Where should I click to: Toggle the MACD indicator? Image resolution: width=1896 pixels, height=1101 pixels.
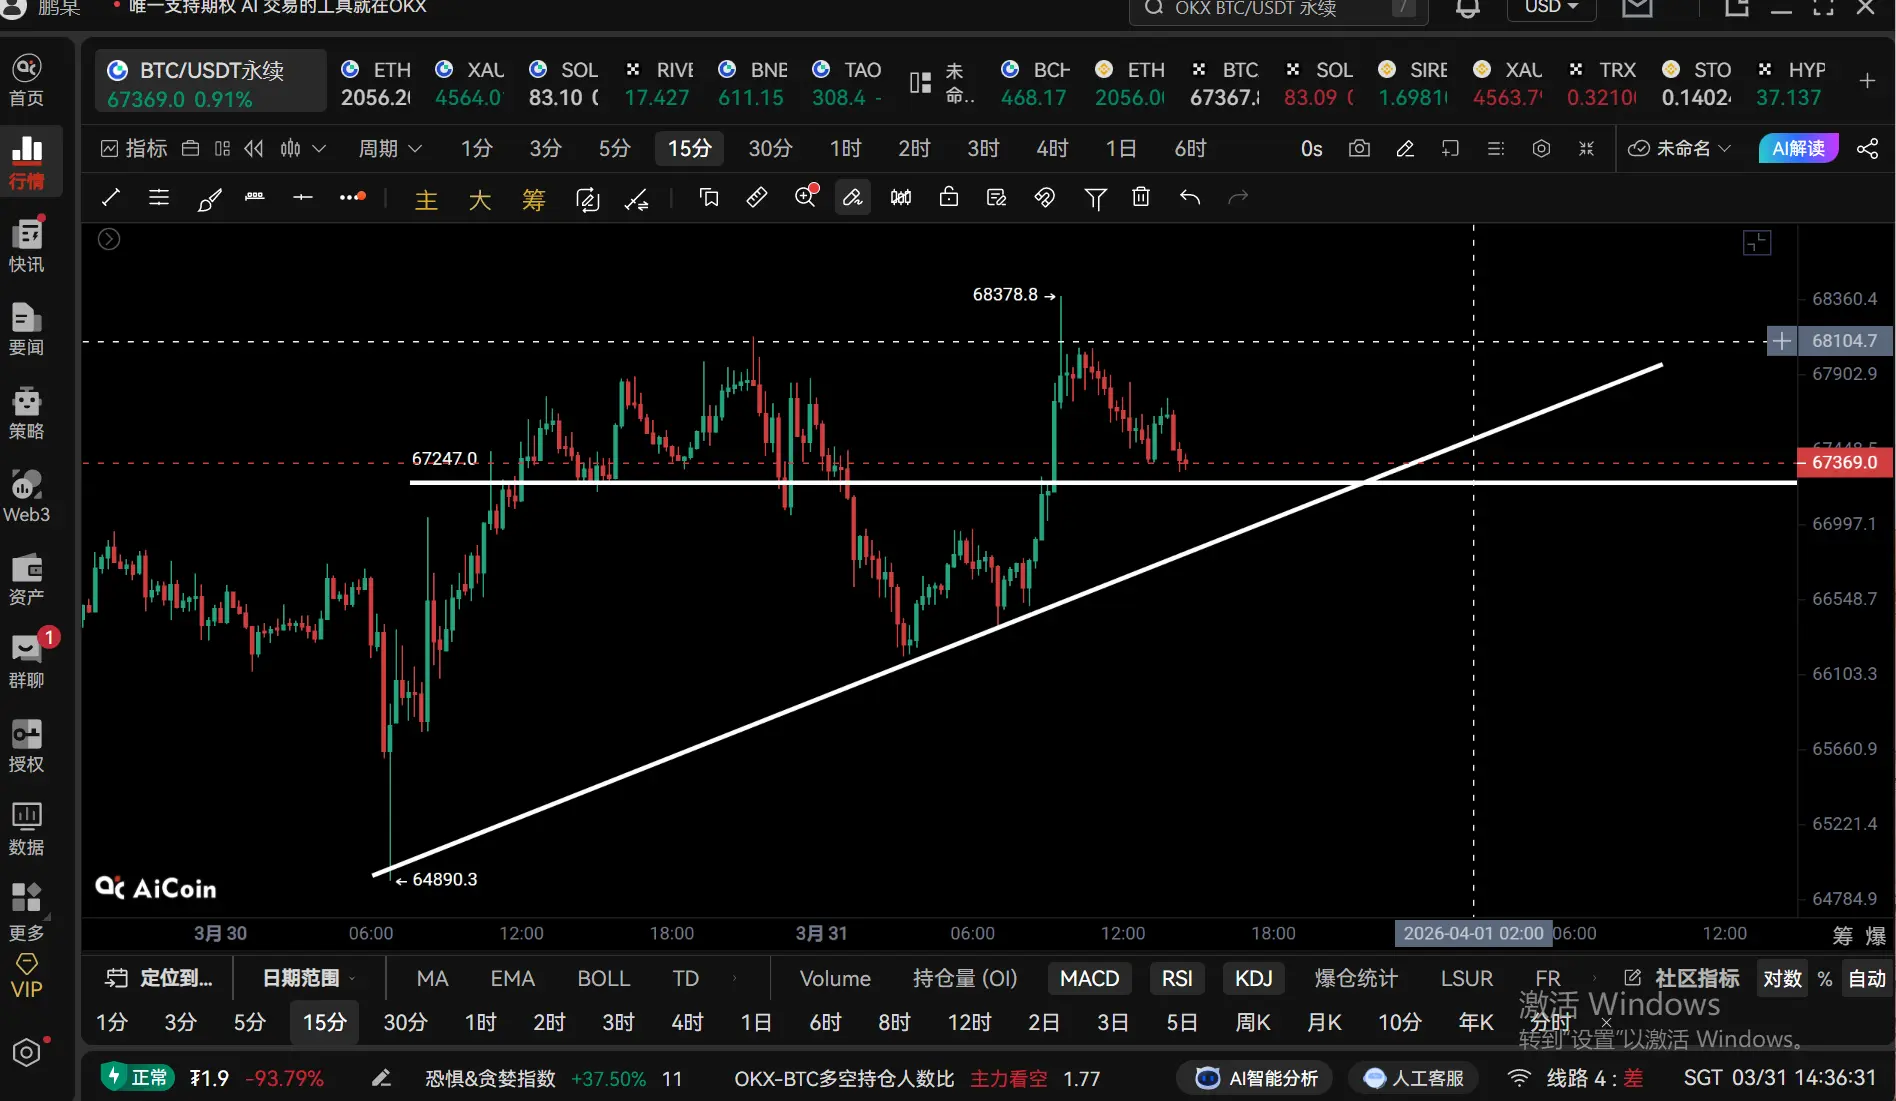pyautogui.click(x=1090, y=979)
